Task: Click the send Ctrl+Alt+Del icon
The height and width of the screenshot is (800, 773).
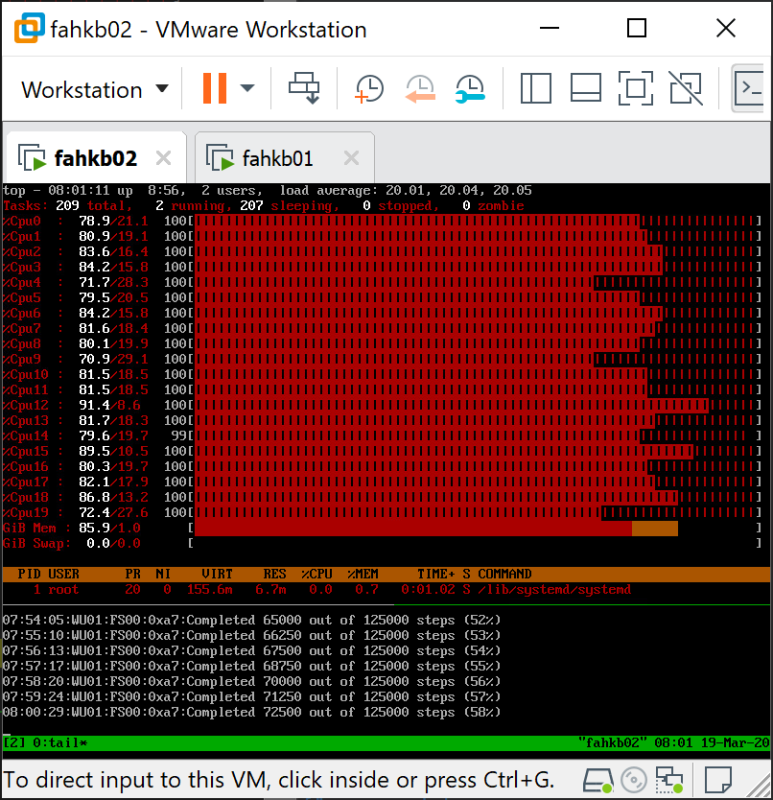Action: click(x=304, y=88)
